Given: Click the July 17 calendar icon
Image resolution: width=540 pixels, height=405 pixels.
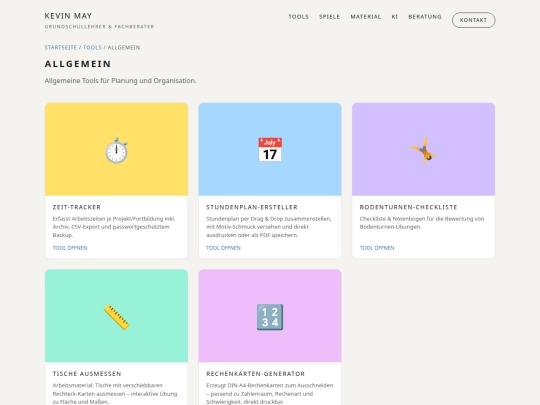Looking at the screenshot, I should click(x=270, y=149).
